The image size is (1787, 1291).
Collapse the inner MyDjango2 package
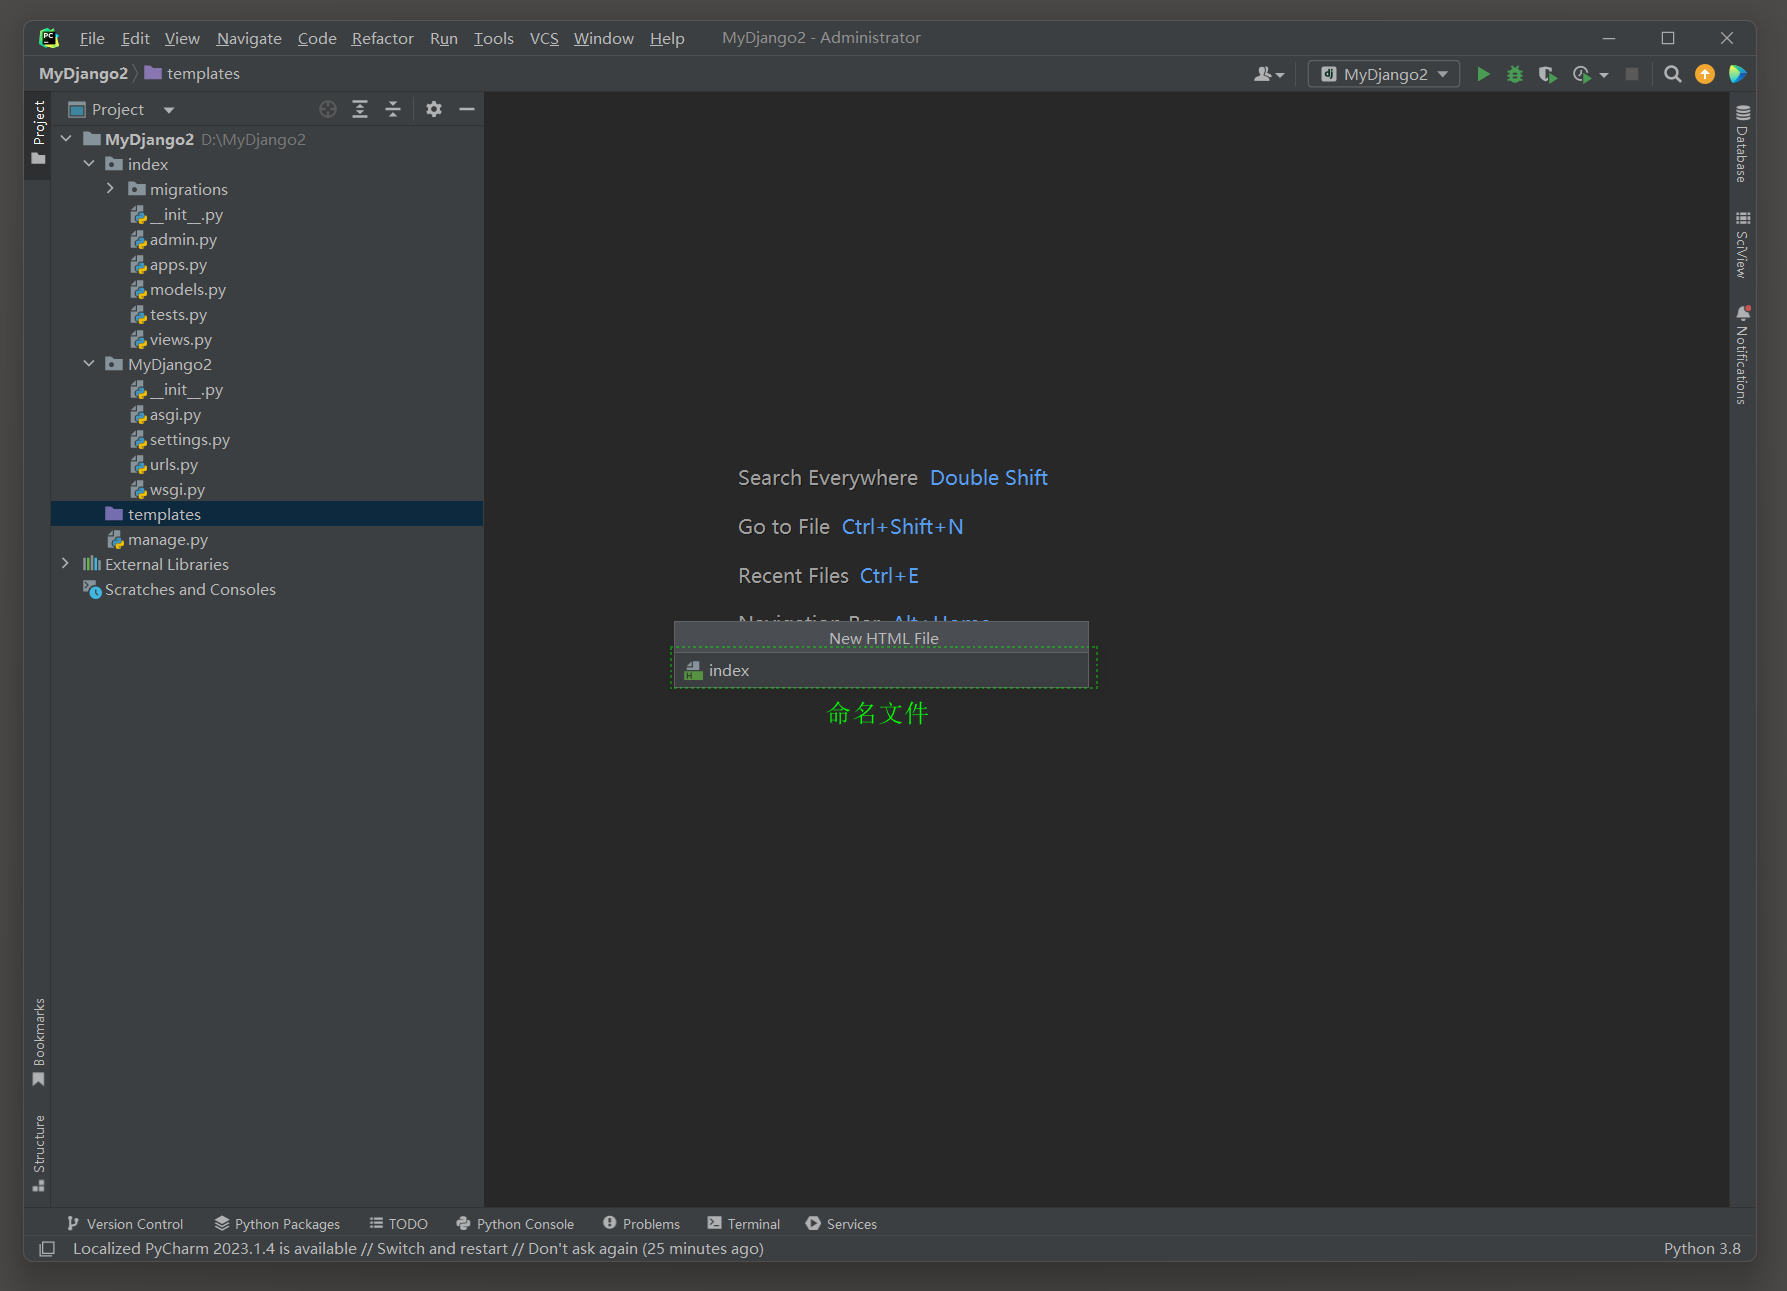[x=89, y=364]
